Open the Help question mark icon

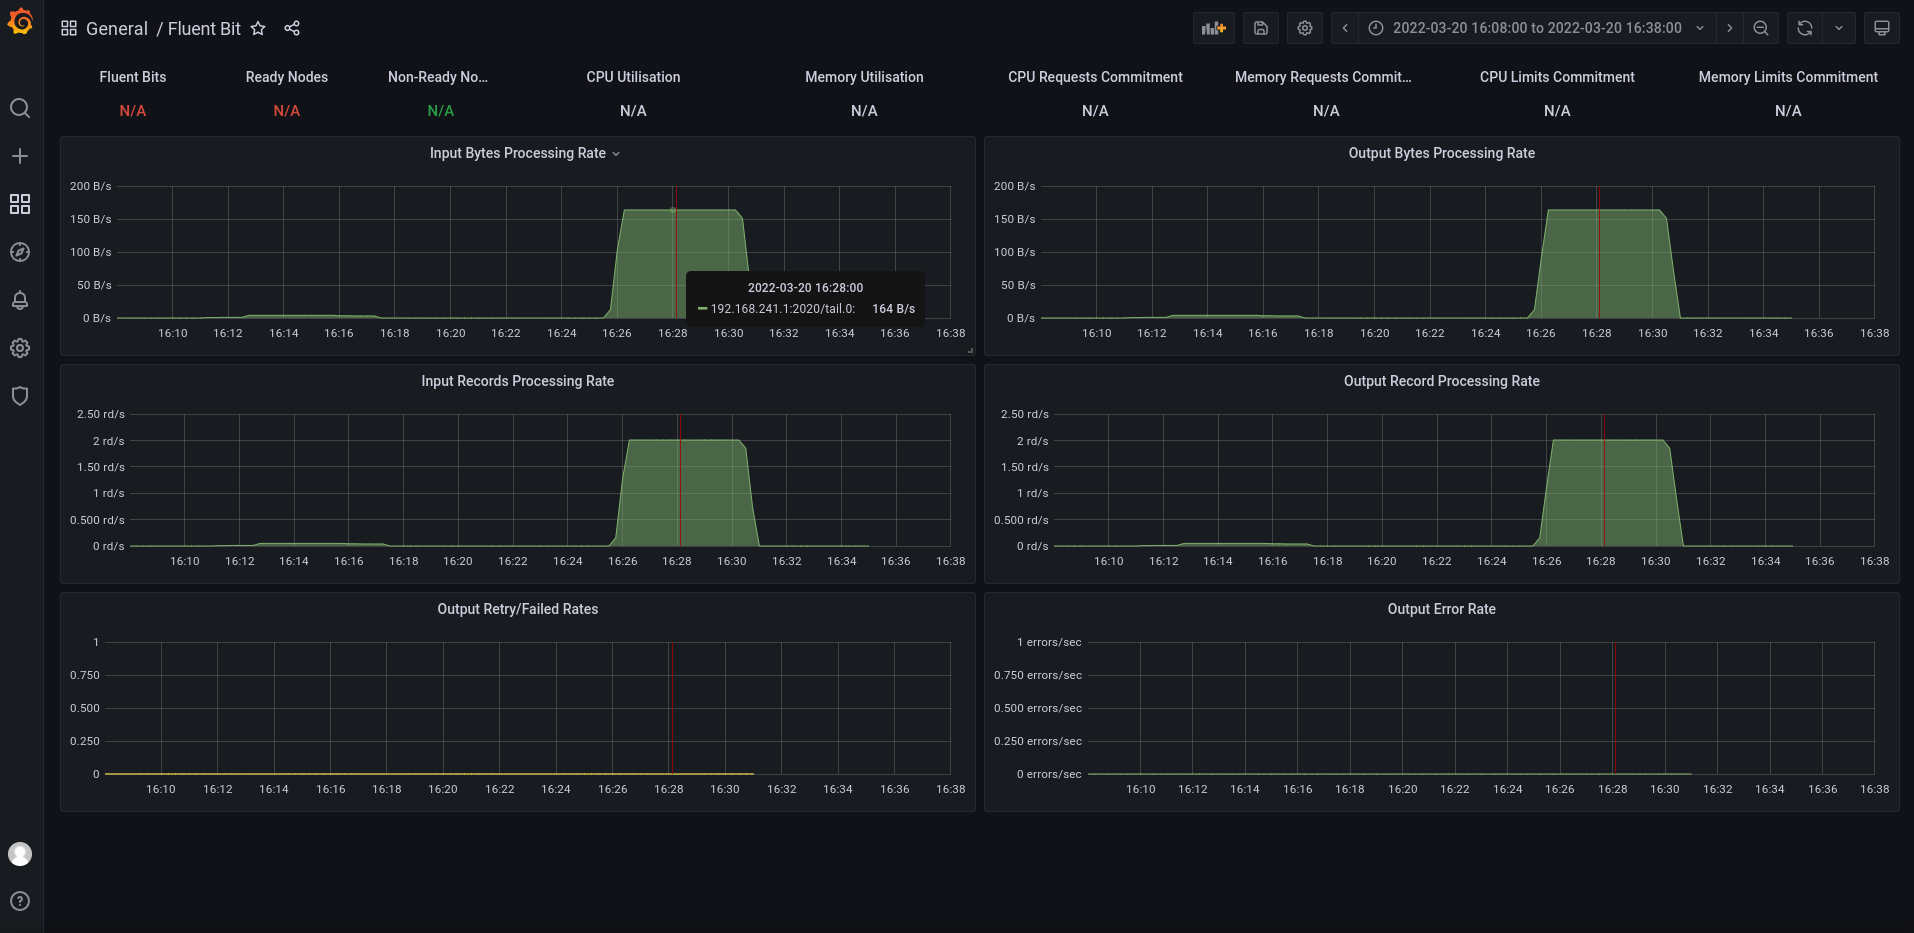(x=20, y=901)
